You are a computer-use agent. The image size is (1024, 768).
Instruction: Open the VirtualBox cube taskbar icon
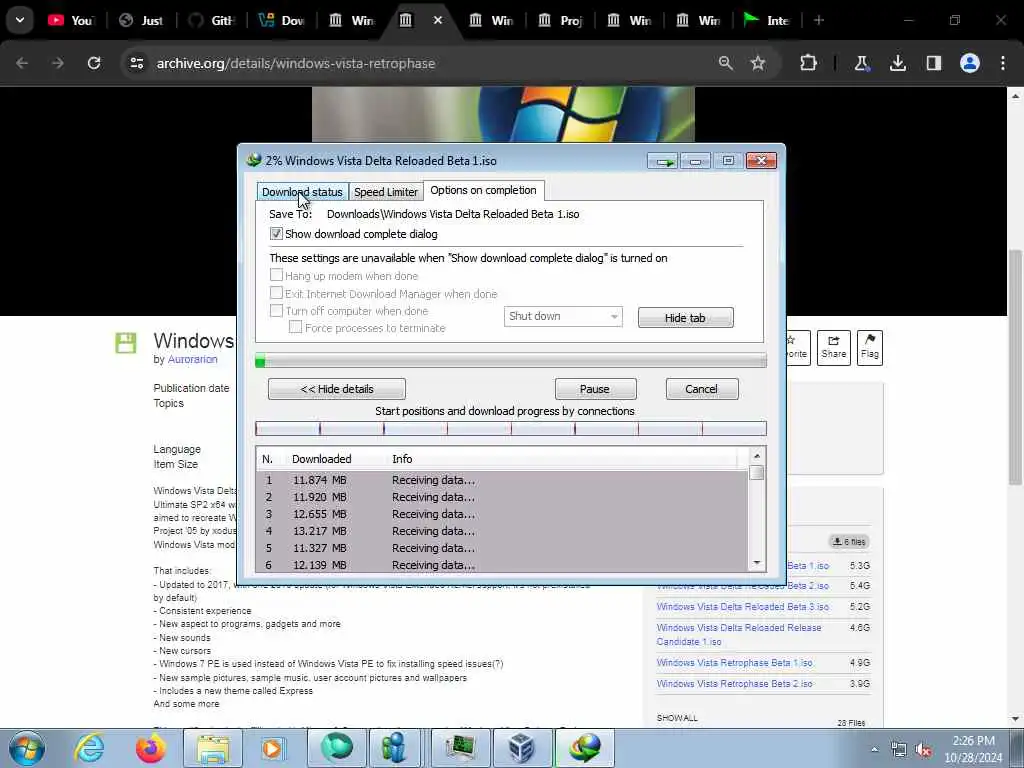pyautogui.click(x=521, y=748)
